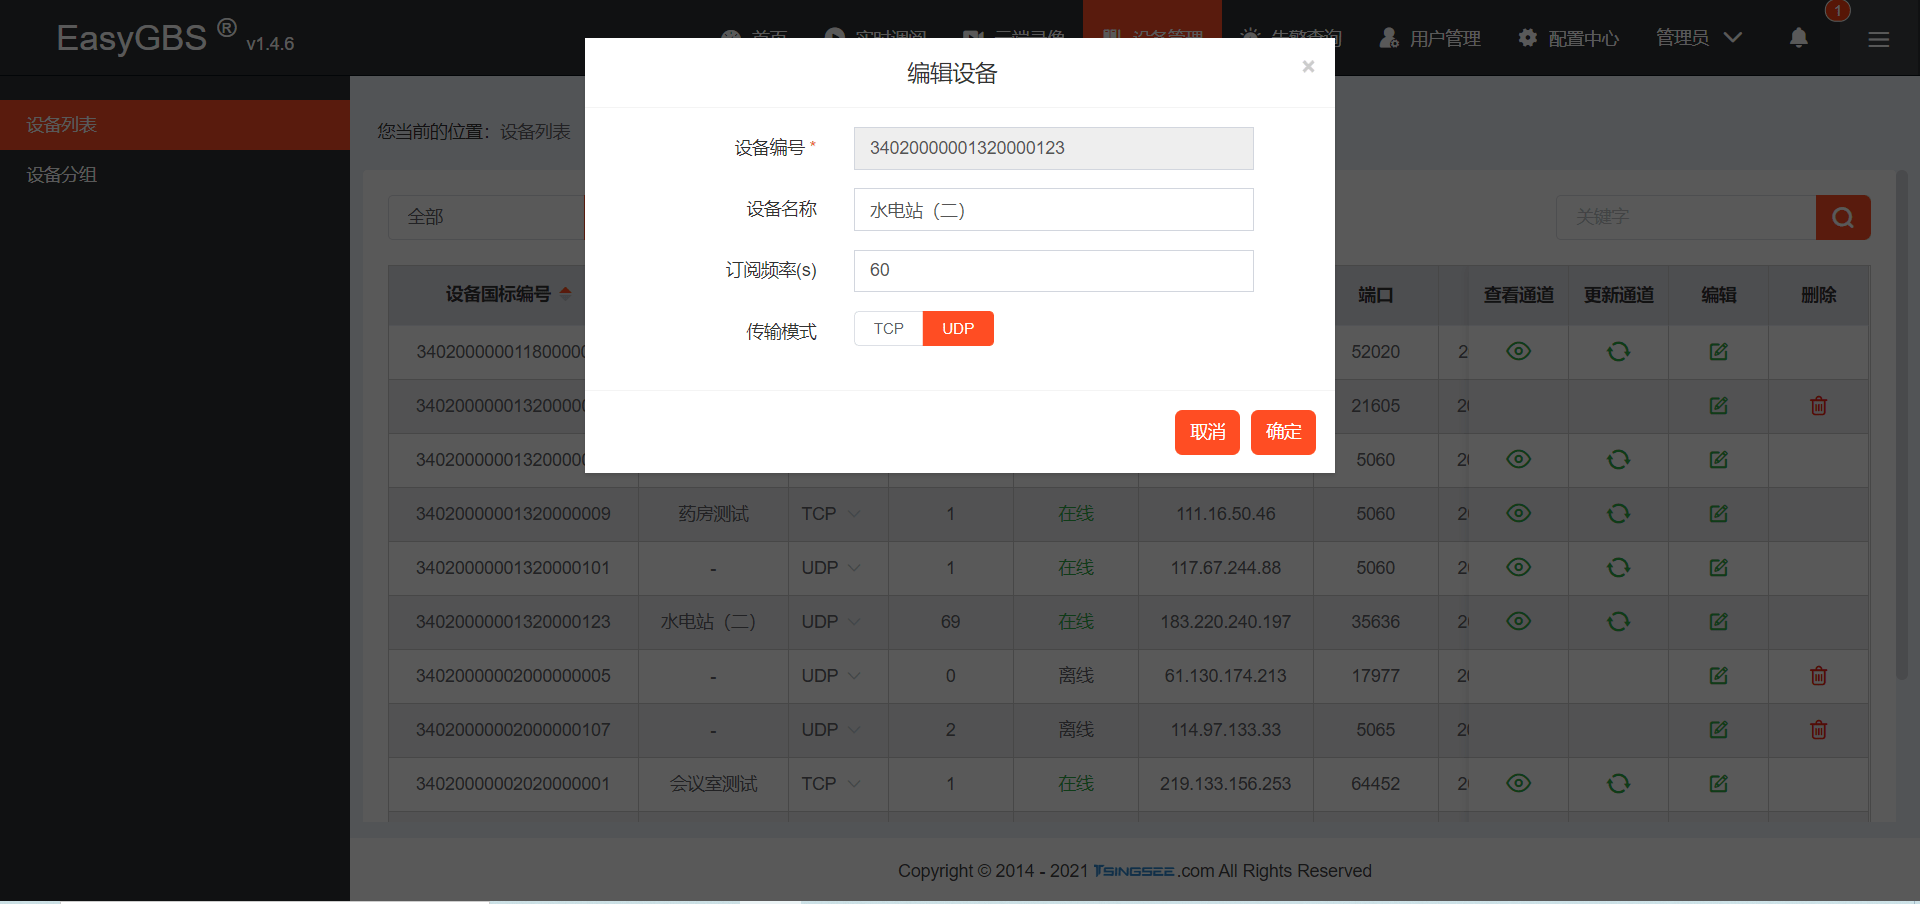Image resolution: width=1920 pixels, height=904 pixels.
Task: Select TCP transport mode
Action: pos(888,329)
